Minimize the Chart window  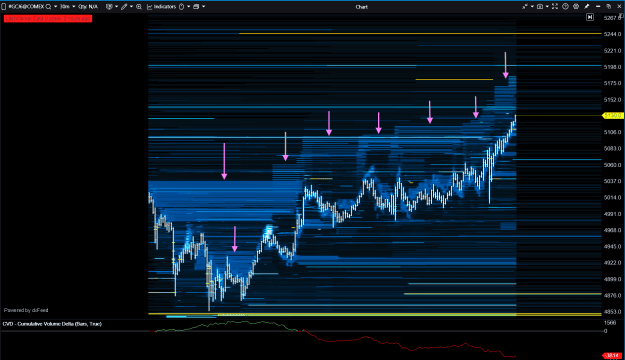tap(598, 6)
